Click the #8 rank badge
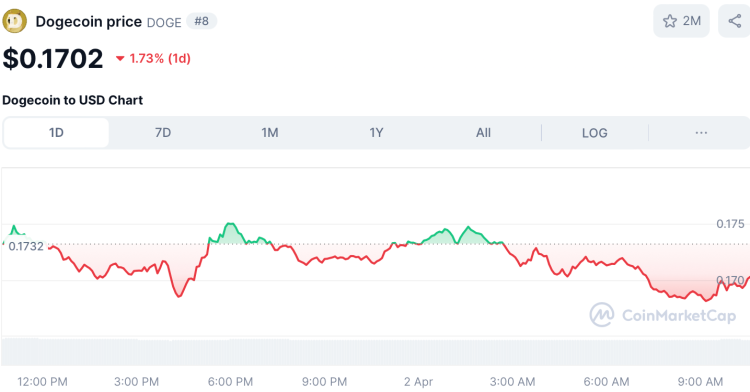This screenshot has height=392, width=750. point(201,21)
